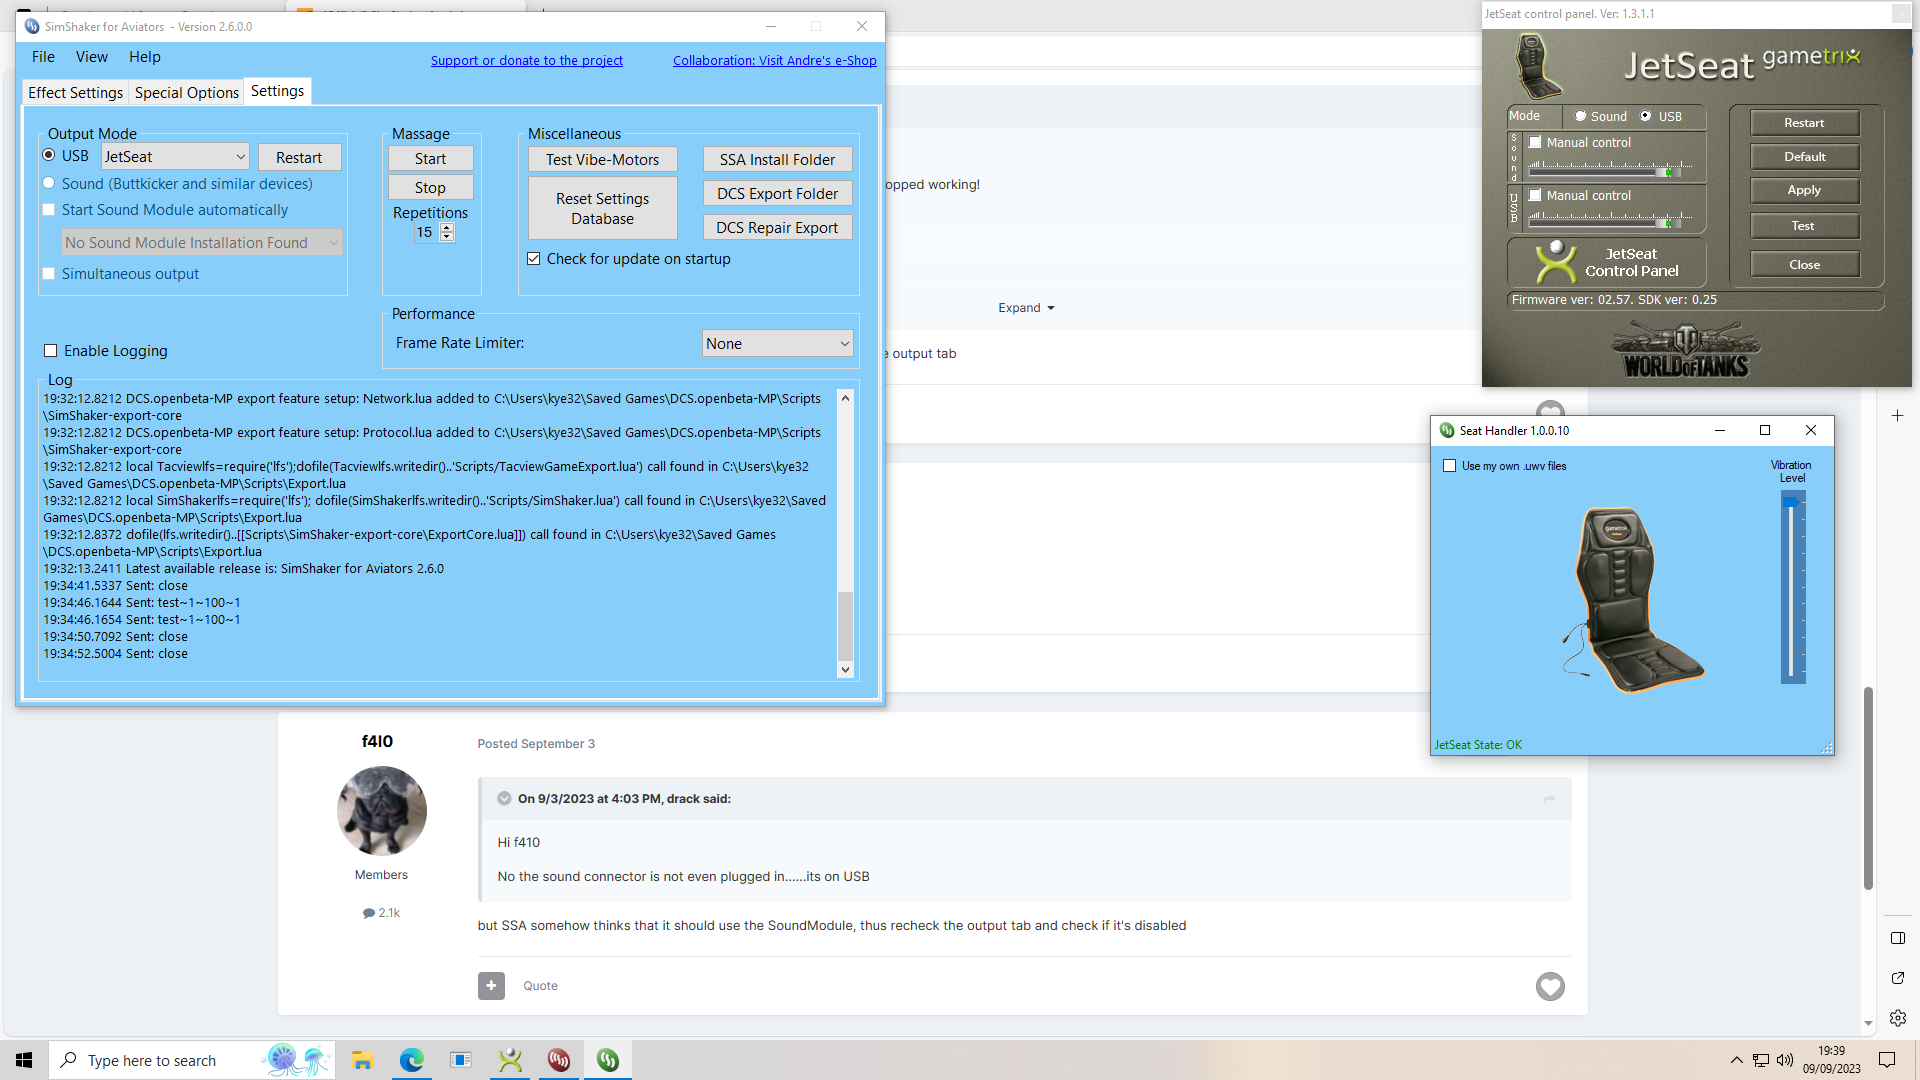
Task: Open the Sound Module Installation dropdown
Action: click(202, 243)
